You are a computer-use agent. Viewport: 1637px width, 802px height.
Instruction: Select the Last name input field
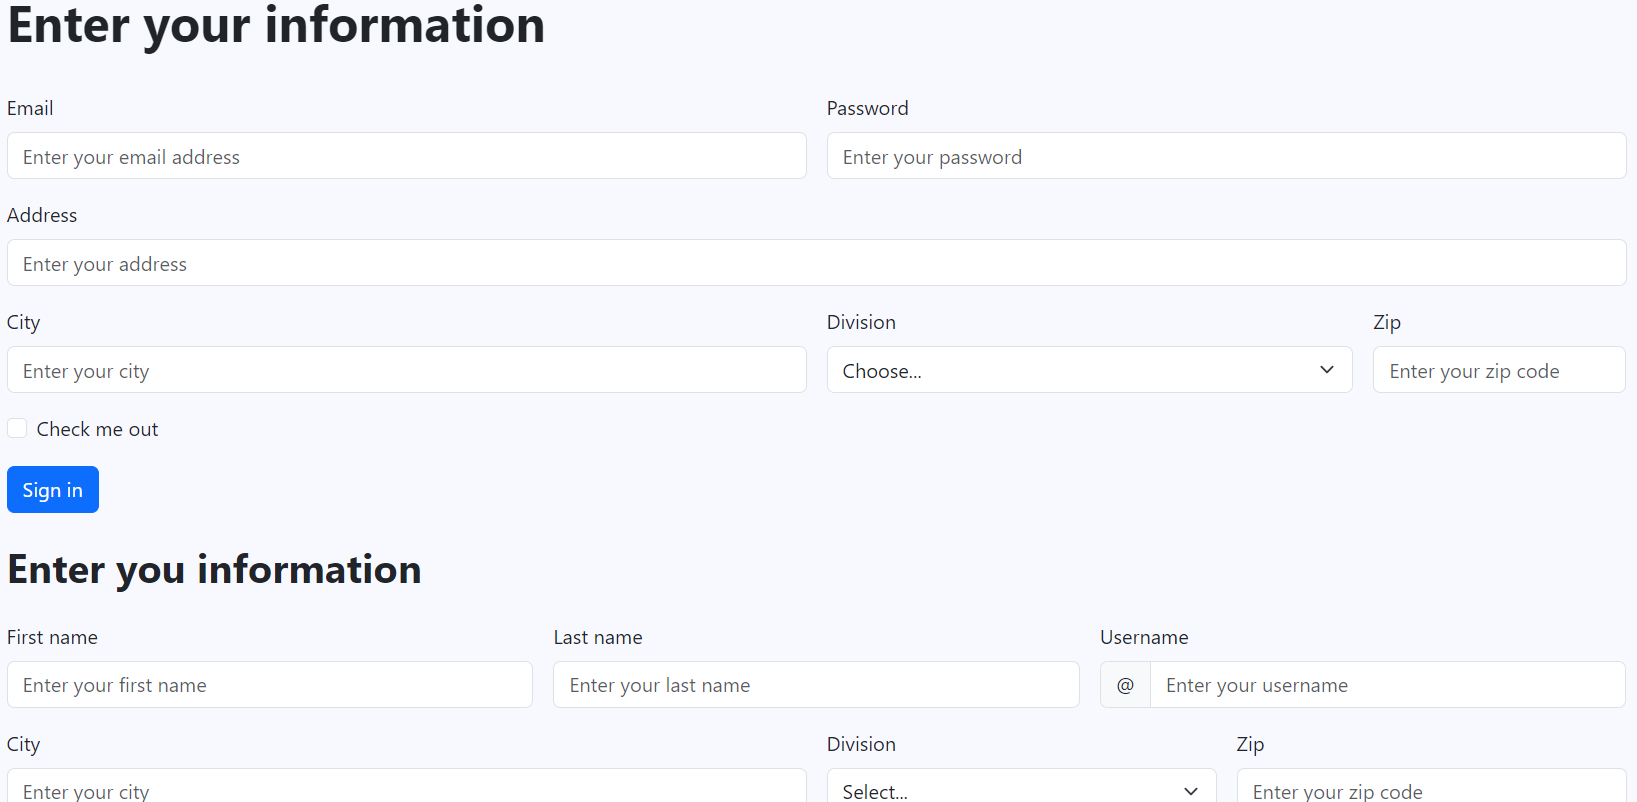816,685
